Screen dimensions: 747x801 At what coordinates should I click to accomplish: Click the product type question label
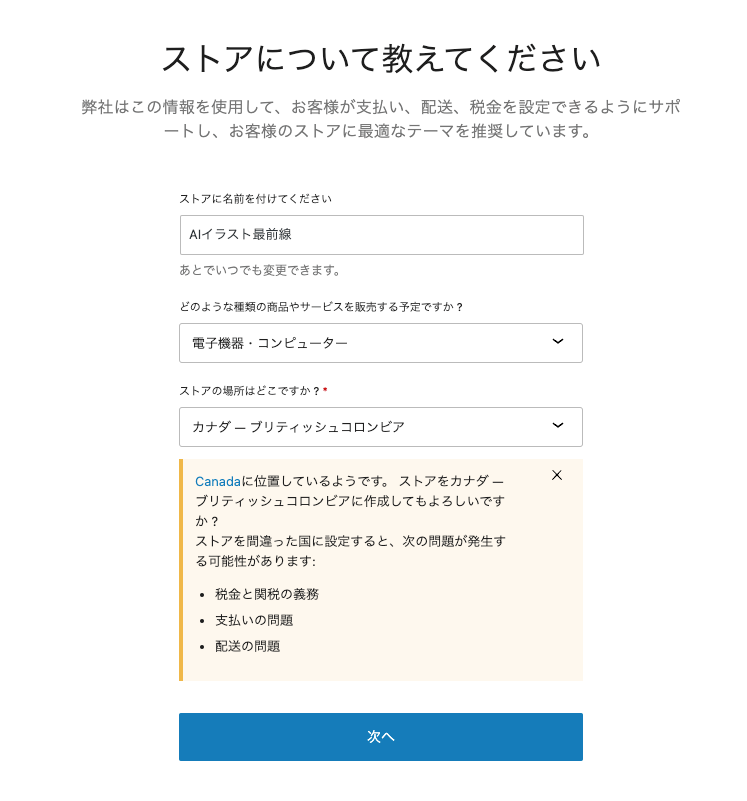(321, 307)
